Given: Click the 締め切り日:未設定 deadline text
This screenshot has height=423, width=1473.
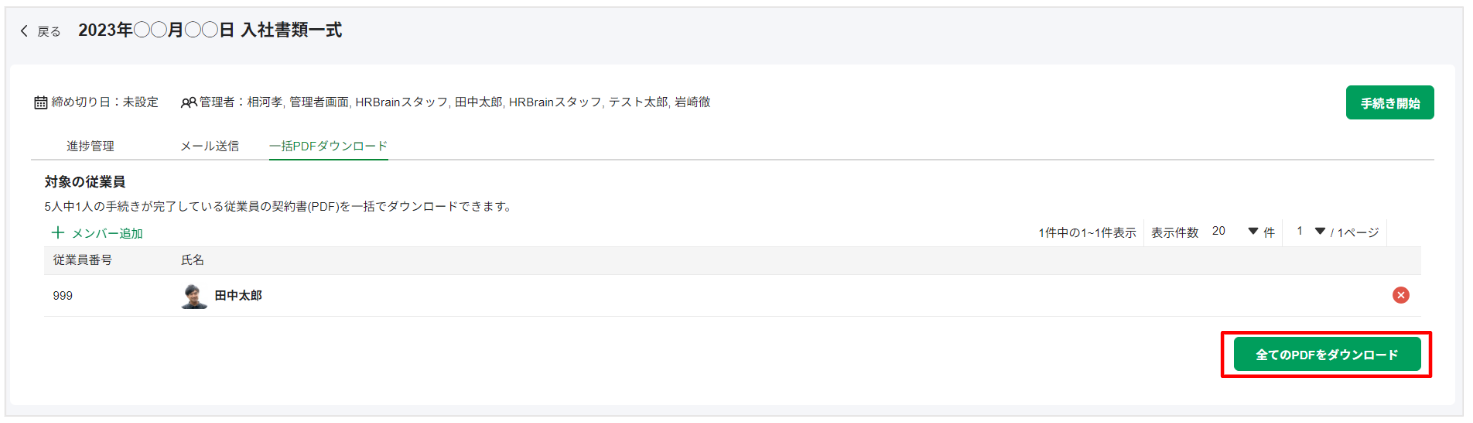Looking at the screenshot, I should pyautogui.click(x=105, y=102).
